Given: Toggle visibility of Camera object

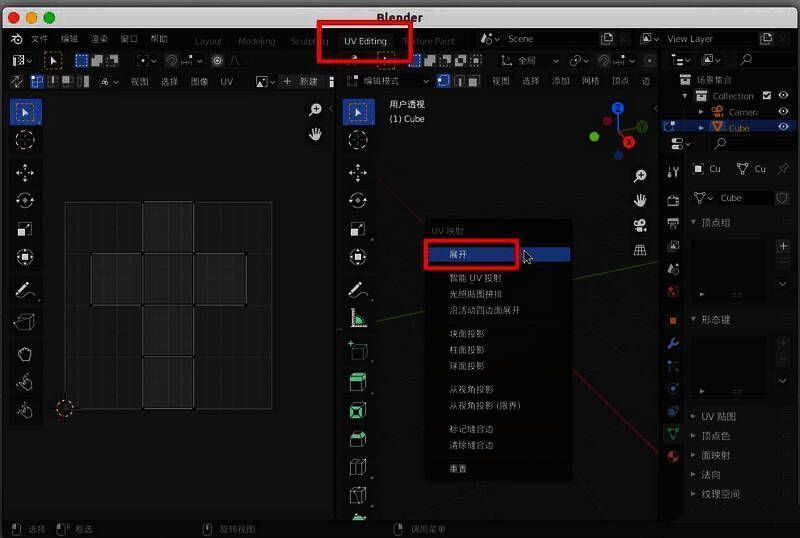Looking at the screenshot, I should [783, 111].
